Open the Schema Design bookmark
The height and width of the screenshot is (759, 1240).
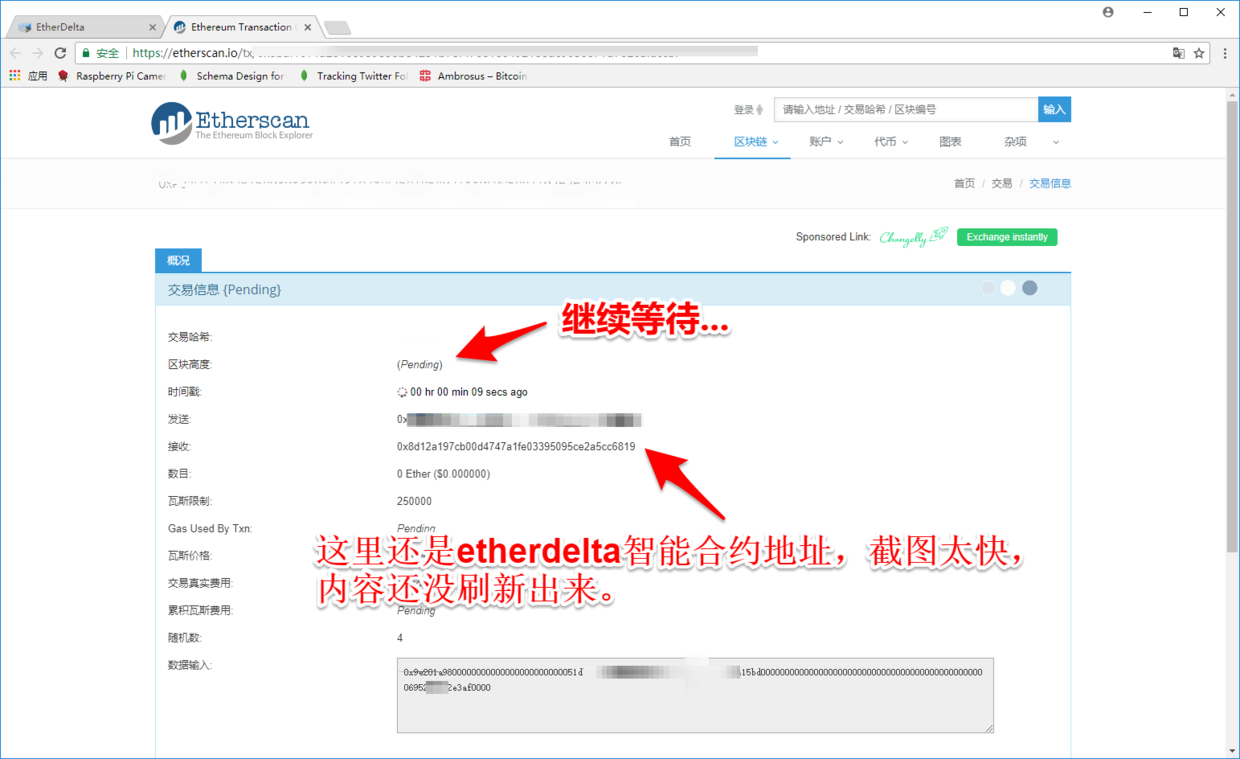[232, 76]
